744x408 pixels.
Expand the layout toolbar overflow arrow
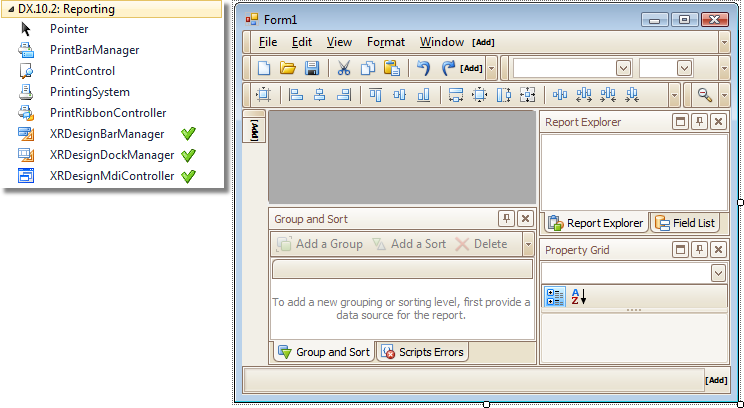point(674,95)
